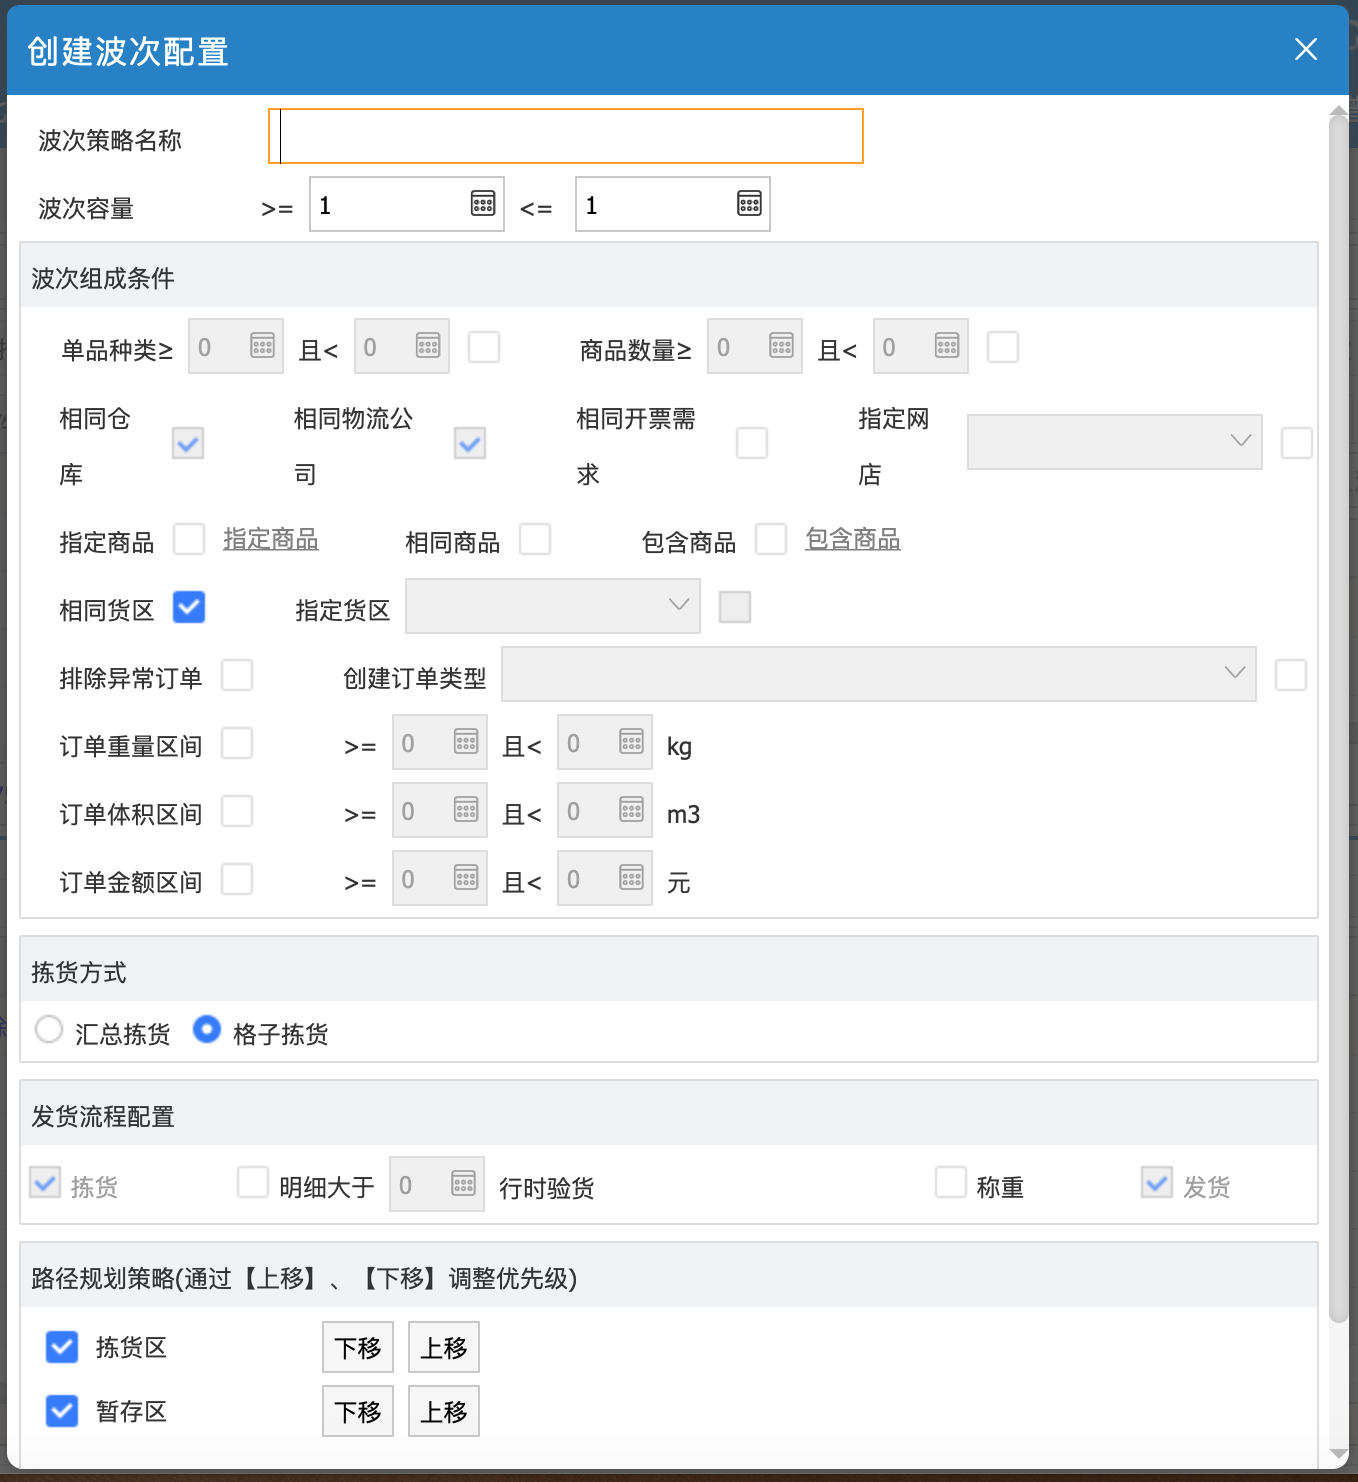Viewport: 1358px width, 1482px height.
Task: Toggle the 发货 process checkbox
Action: click(x=1157, y=1183)
